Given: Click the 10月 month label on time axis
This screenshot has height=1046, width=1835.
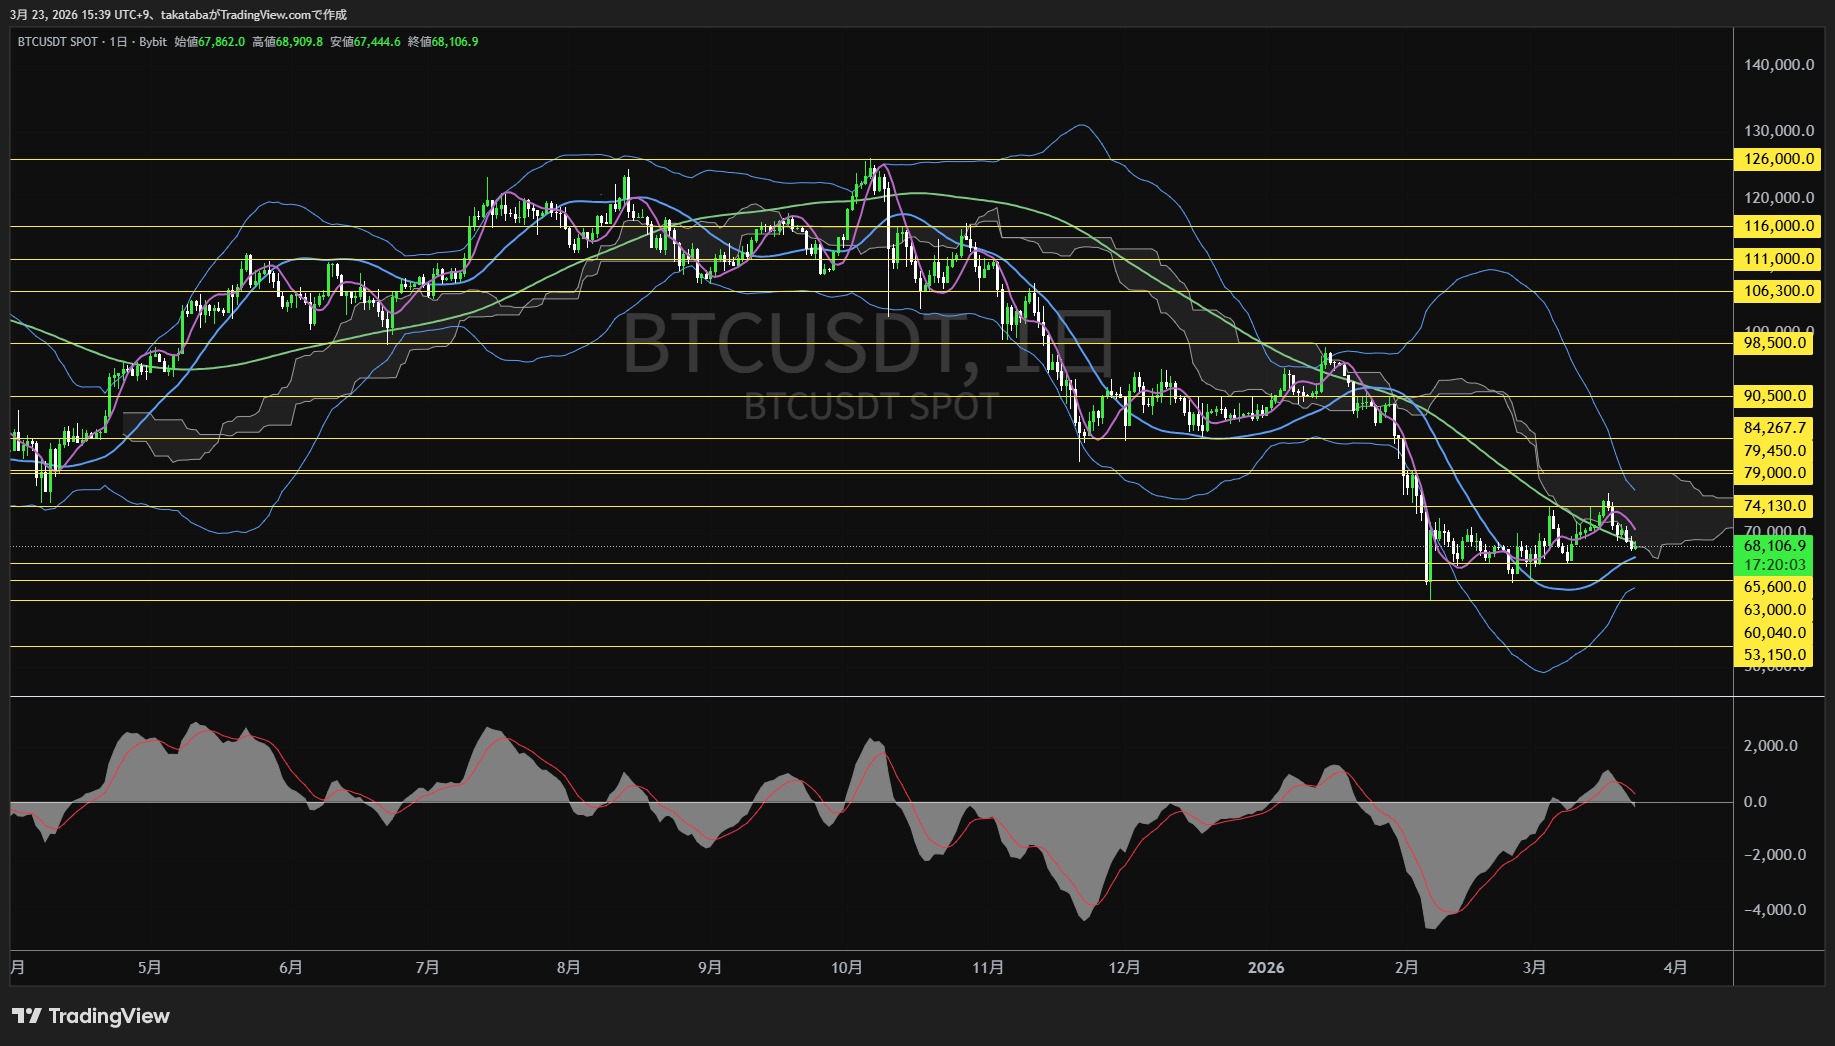Looking at the screenshot, I should coord(848,967).
